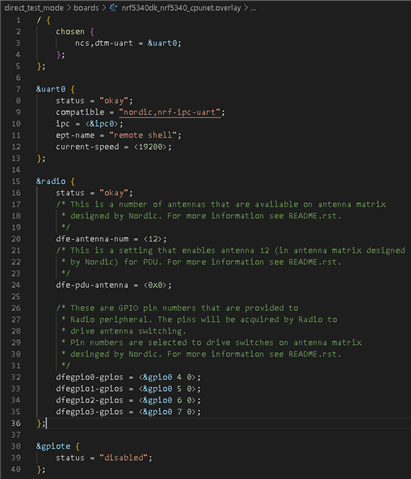411x479 pixels.
Task: Open the direct_test_mode breadcrumb folder
Action: click(x=34, y=8)
